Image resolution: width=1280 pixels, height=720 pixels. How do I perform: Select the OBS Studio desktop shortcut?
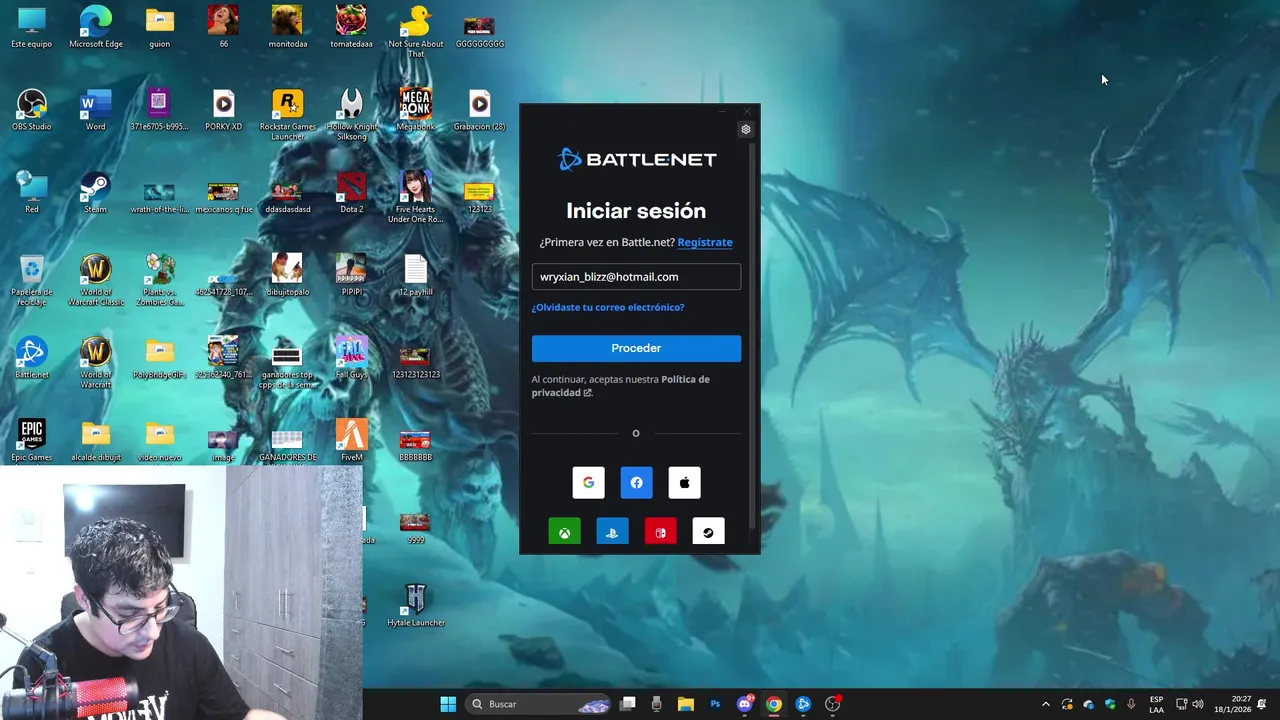pyautogui.click(x=32, y=110)
